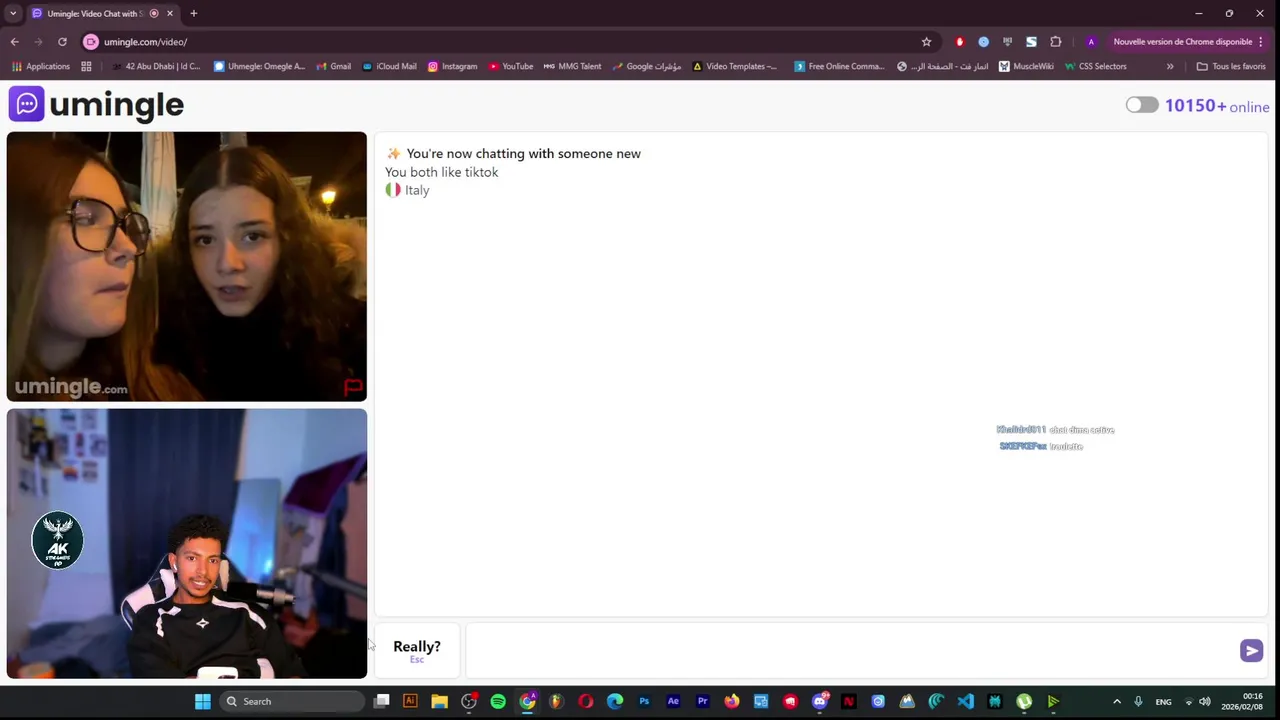Click the ENG language indicator
This screenshot has width=1280, height=720.
click(x=1163, y=702)
